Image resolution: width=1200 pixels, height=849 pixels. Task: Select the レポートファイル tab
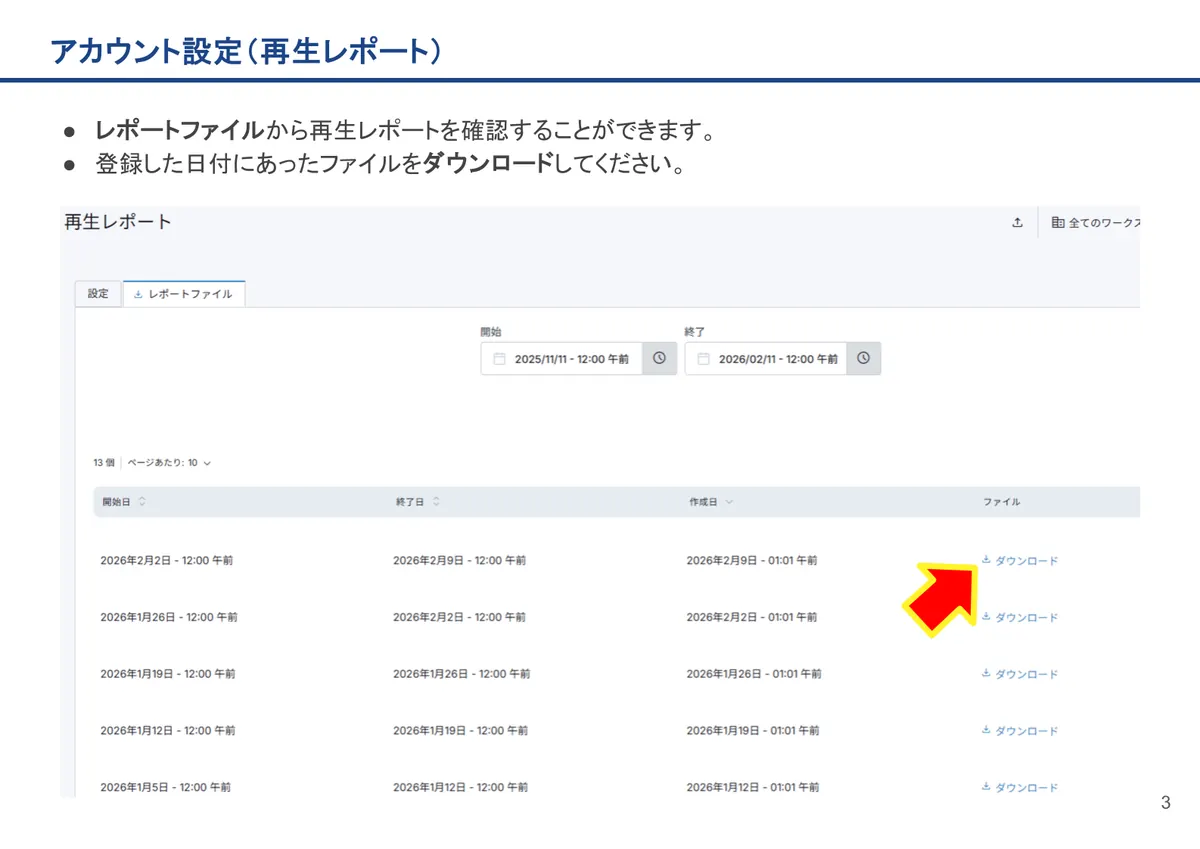[184, 294]
